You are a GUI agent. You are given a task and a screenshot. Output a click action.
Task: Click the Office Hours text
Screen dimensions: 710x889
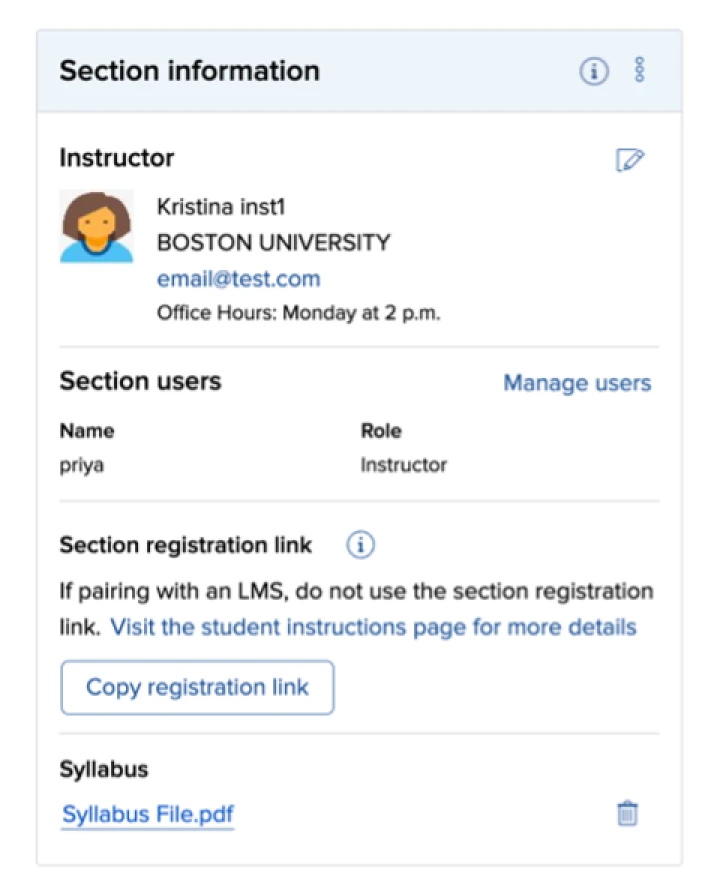point(298,313)
